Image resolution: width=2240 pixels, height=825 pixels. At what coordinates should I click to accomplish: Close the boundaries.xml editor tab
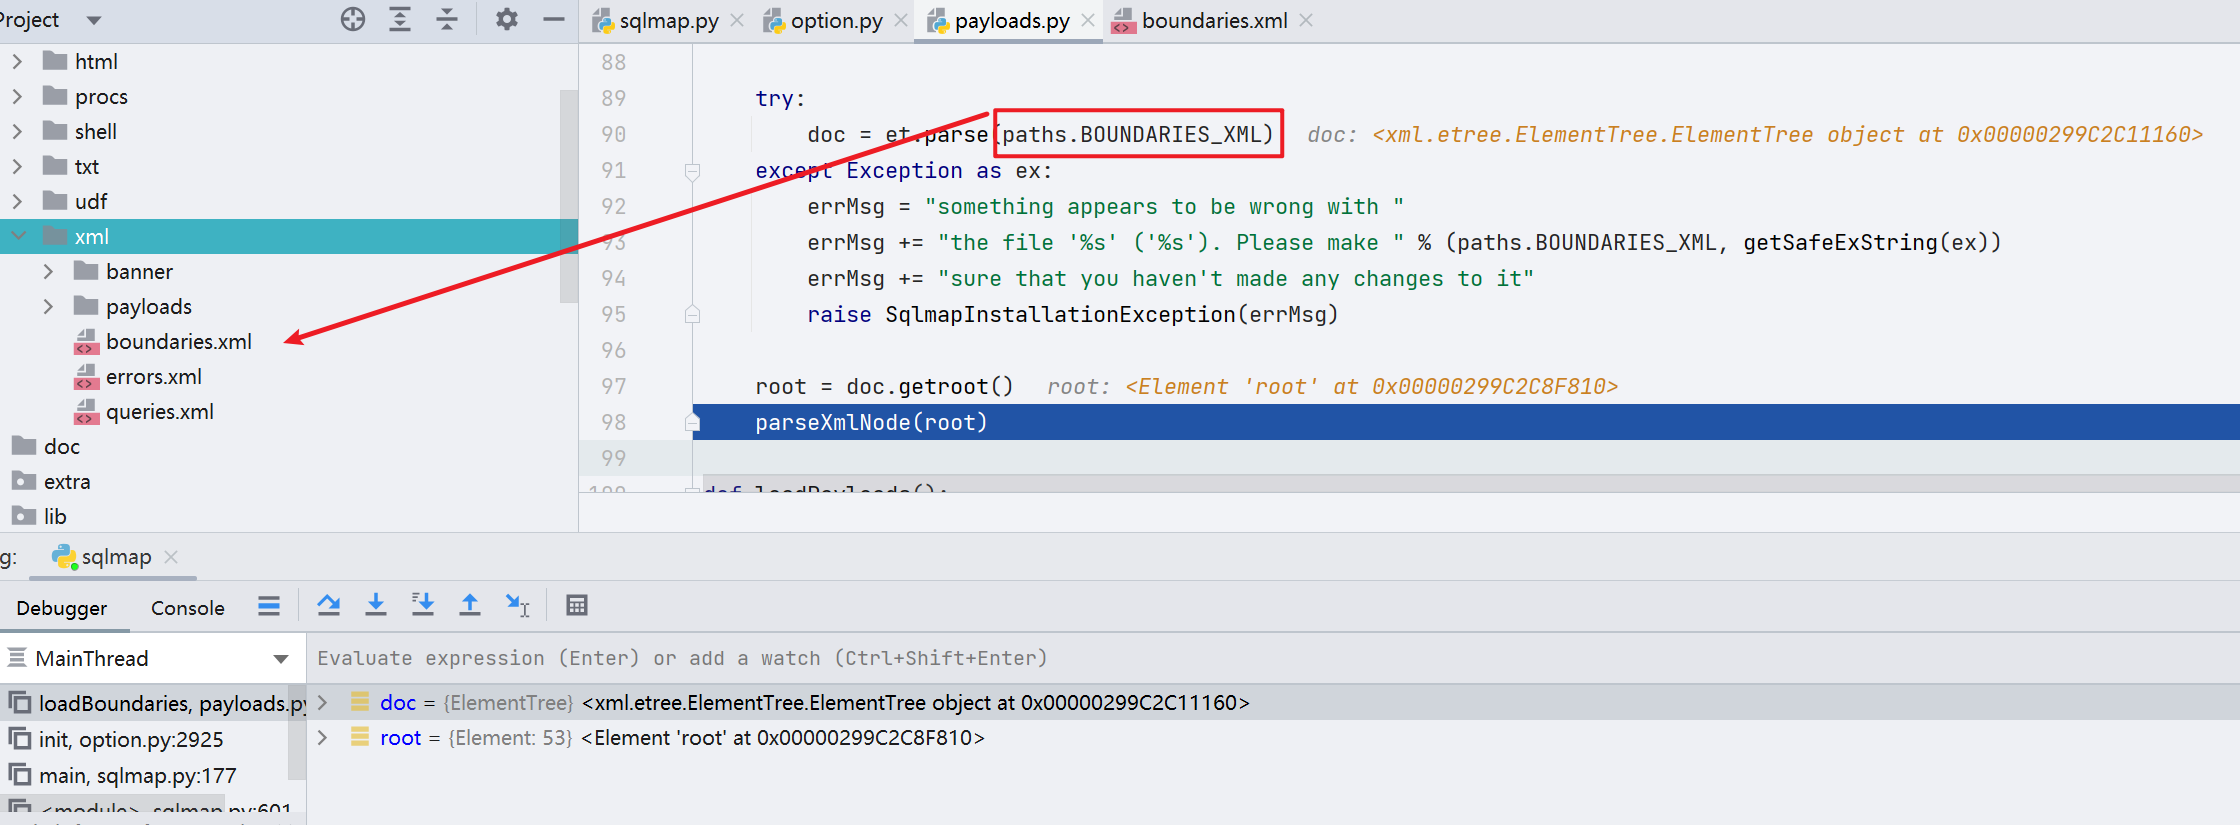(x=1306, y=20)
